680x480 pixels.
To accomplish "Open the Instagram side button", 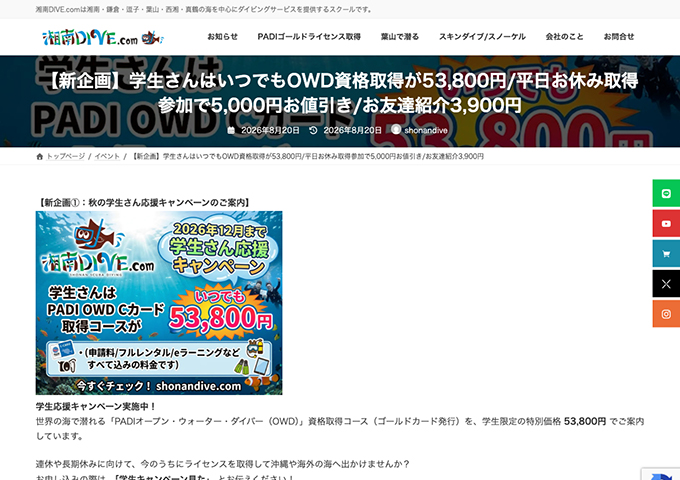I will 666,314.
